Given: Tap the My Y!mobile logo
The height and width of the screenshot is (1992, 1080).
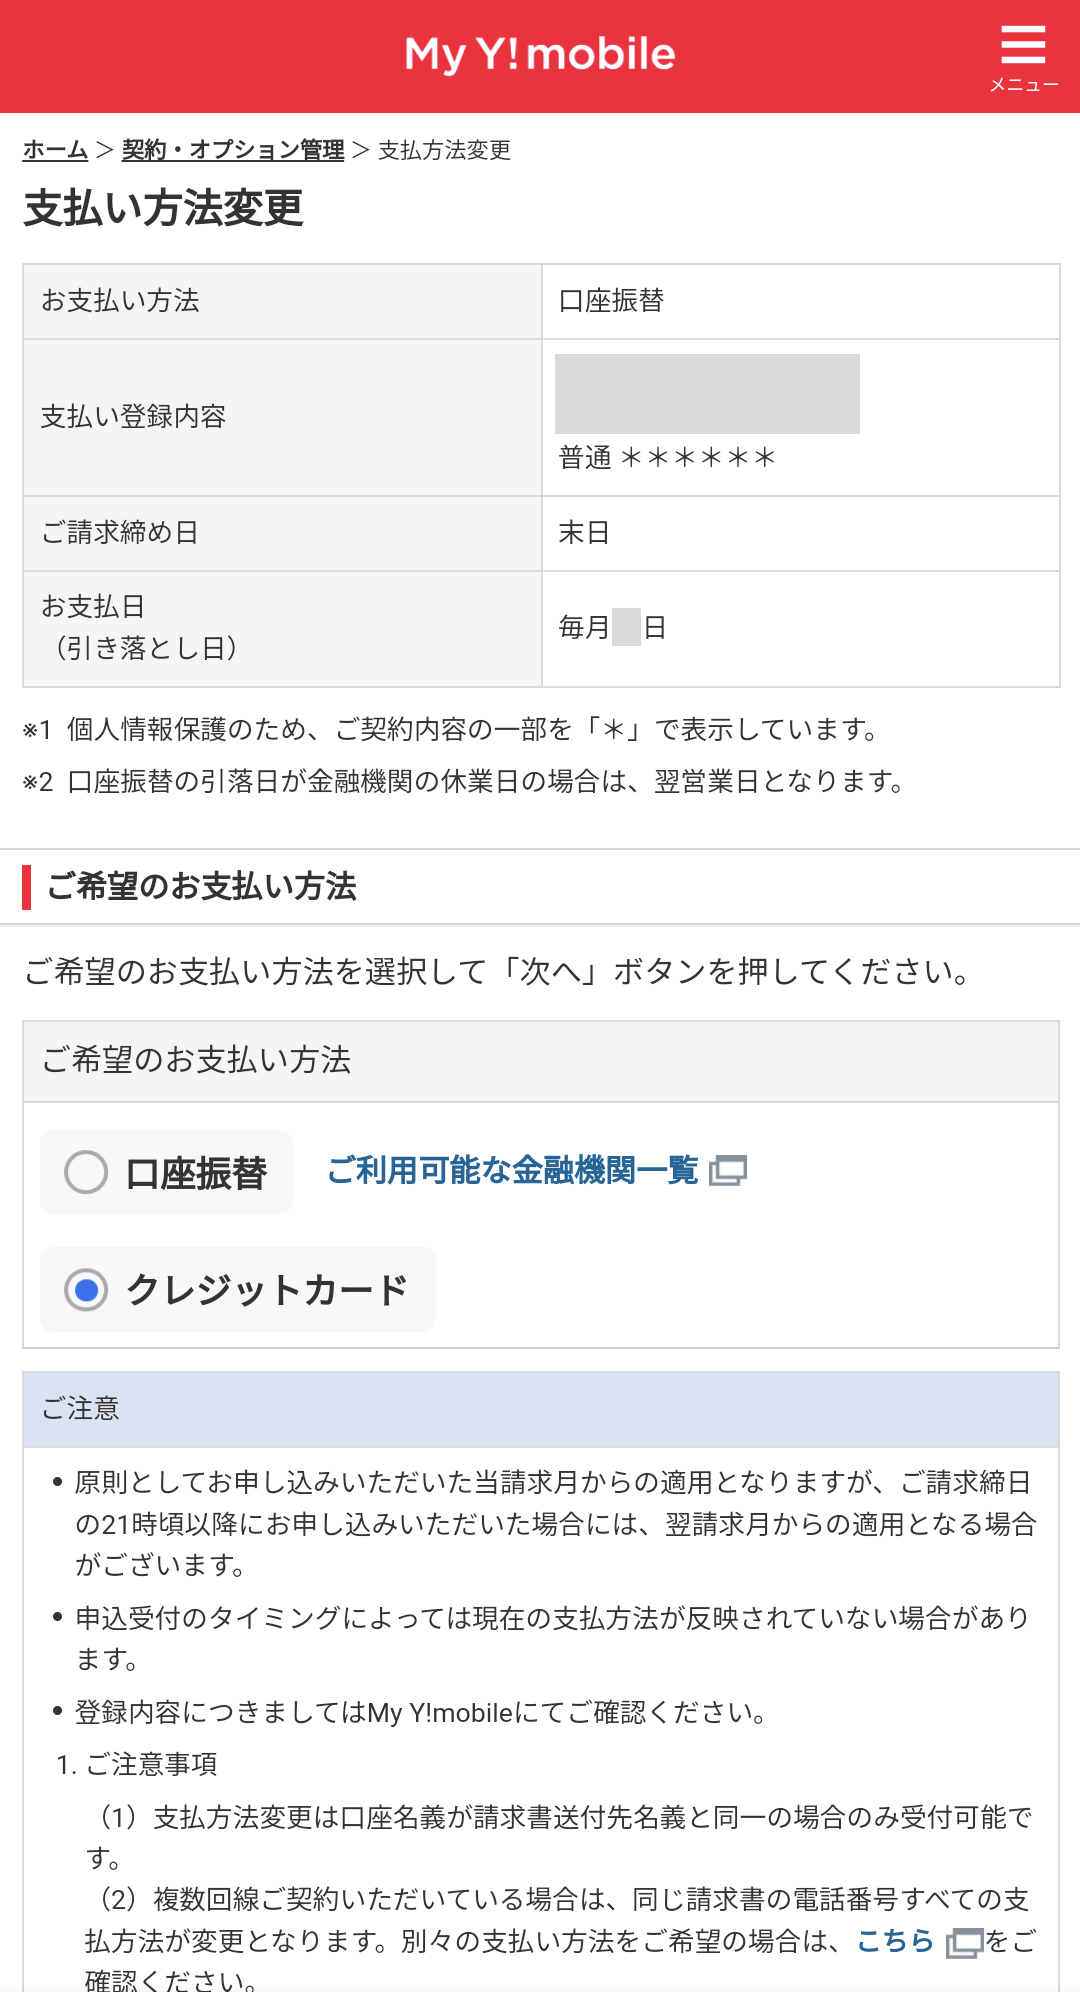Looking at the screenshot, I should [x=540, y=54].
